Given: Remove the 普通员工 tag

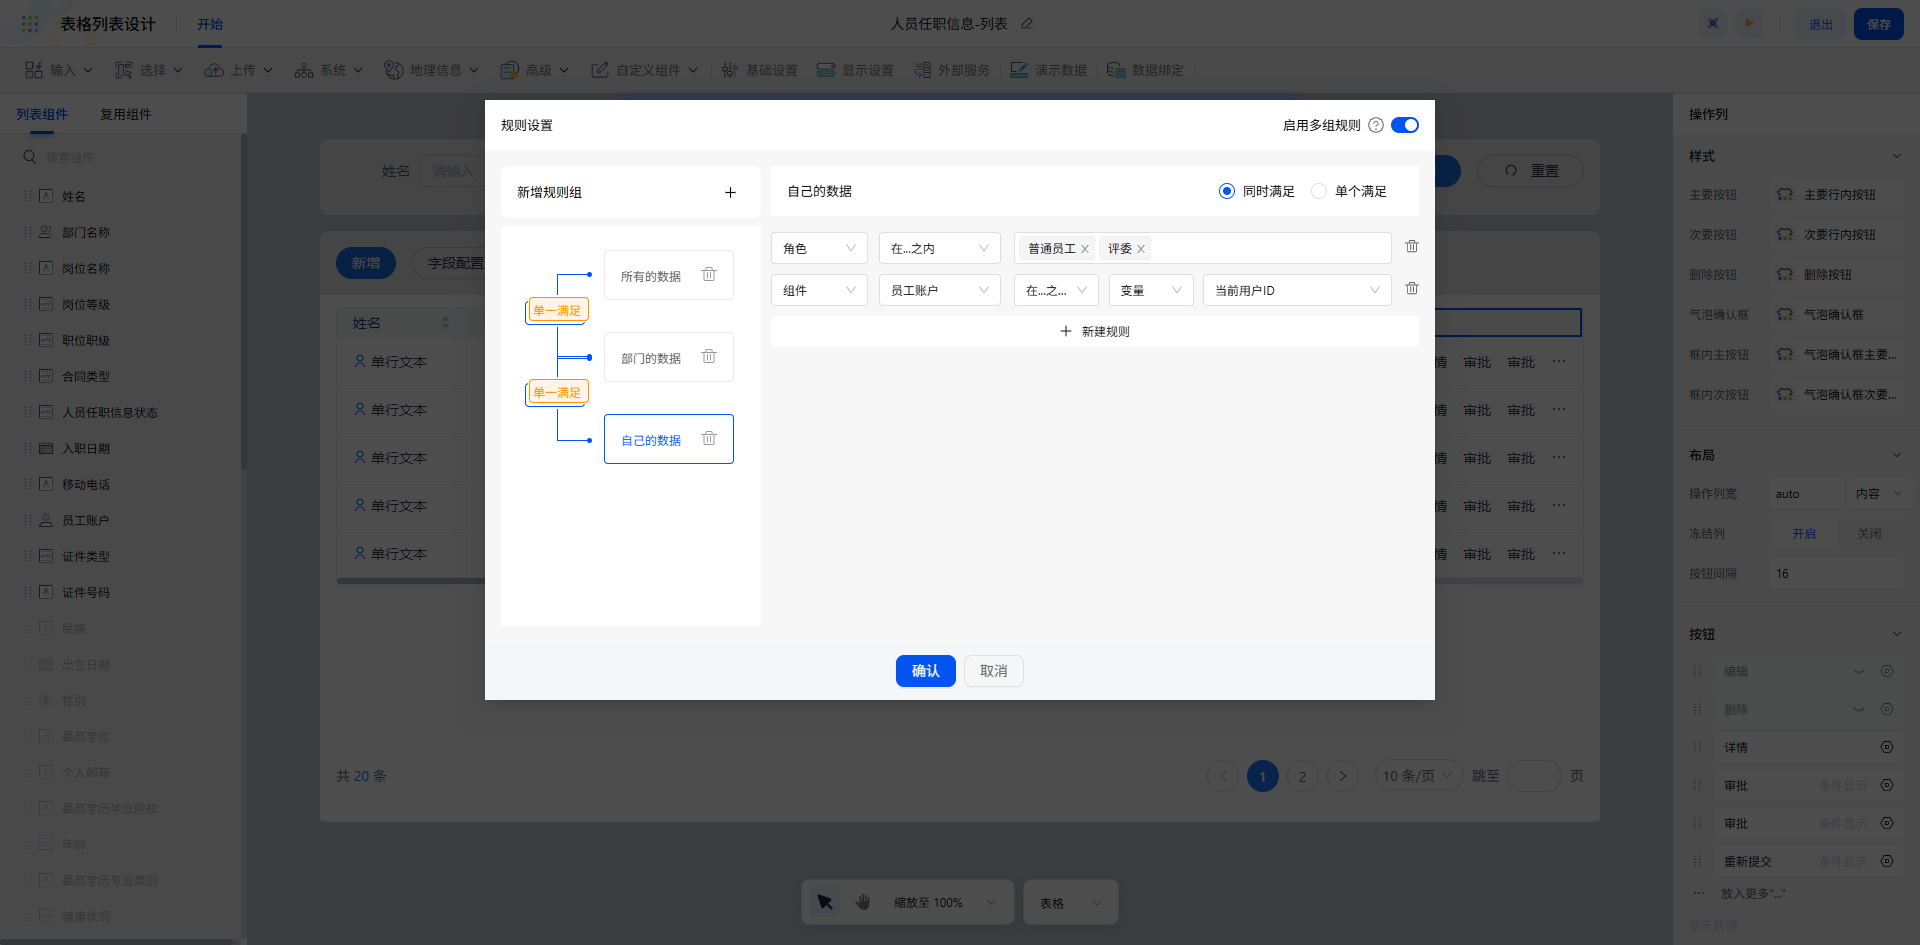Looking at the screenshot, I should pos(1085,249).
